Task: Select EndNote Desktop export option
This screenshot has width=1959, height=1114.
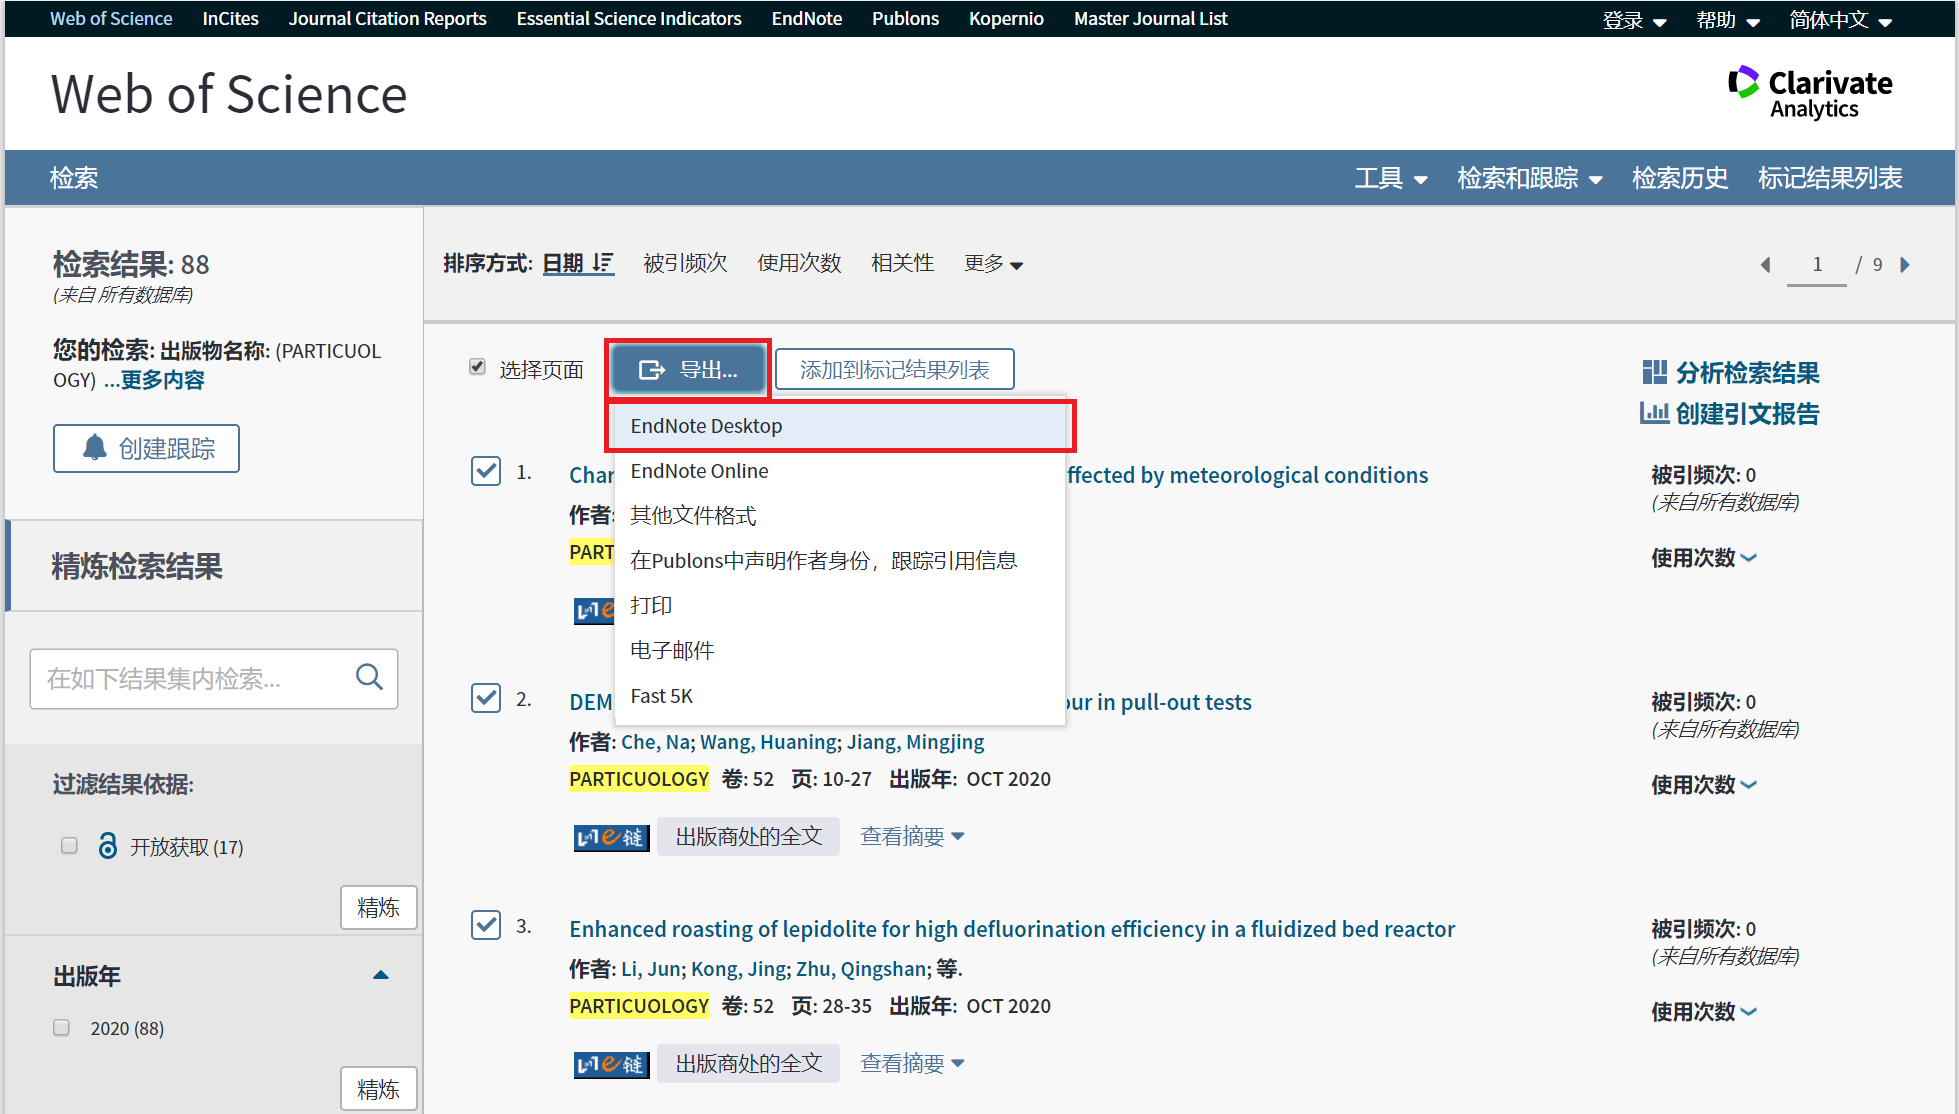Action: (840, 426)
